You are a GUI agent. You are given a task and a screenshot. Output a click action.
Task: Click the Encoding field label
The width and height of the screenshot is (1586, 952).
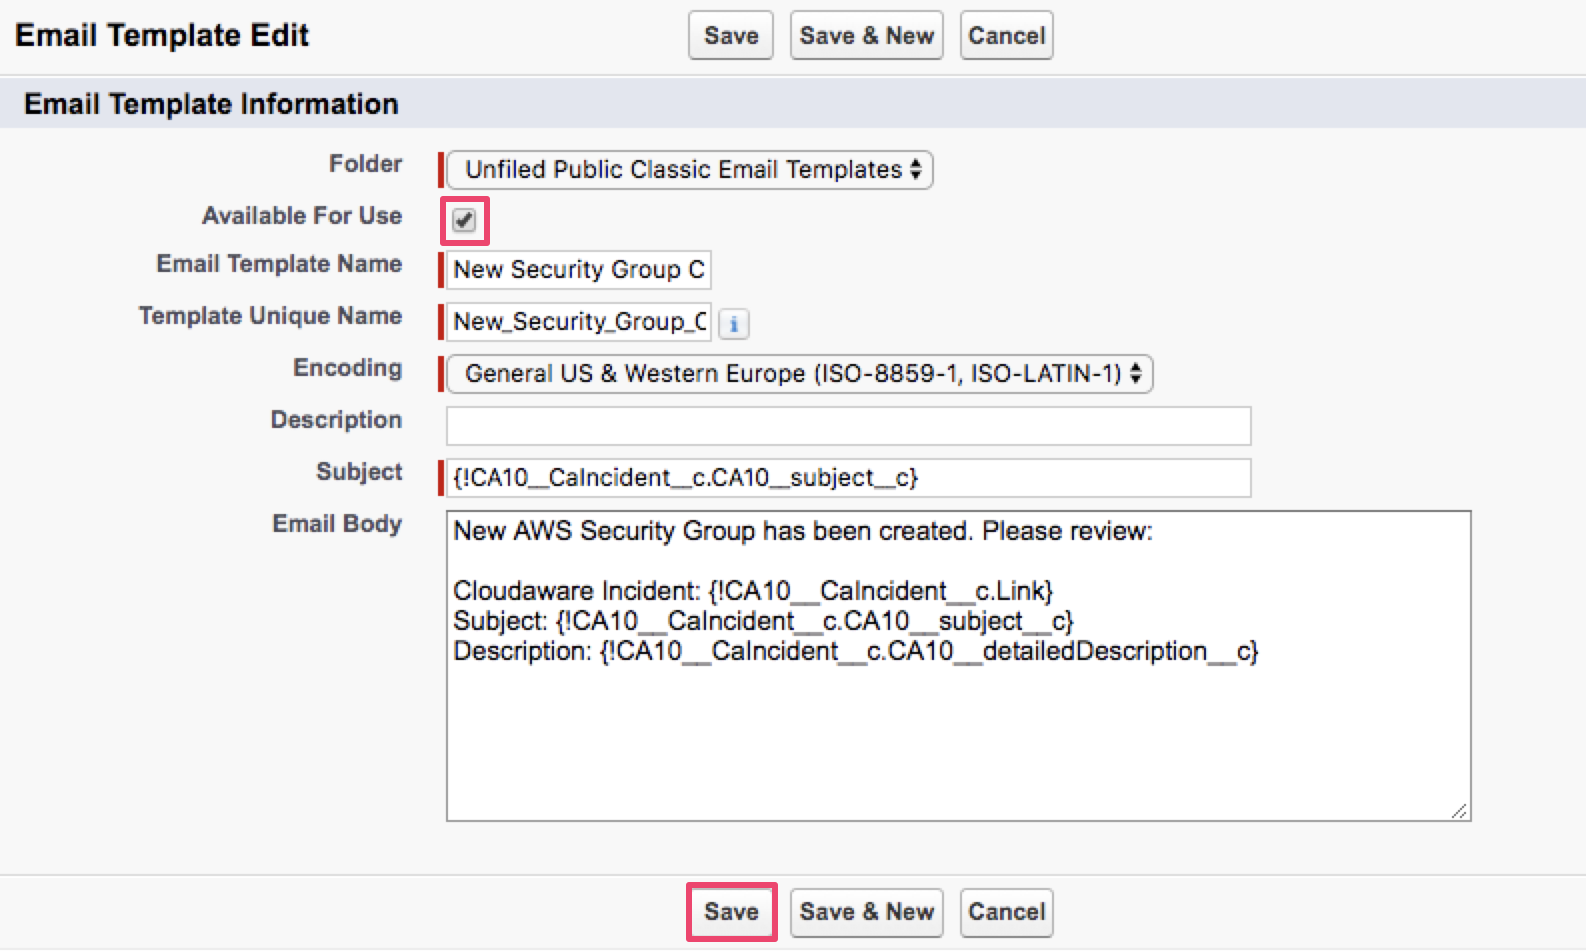347,368
